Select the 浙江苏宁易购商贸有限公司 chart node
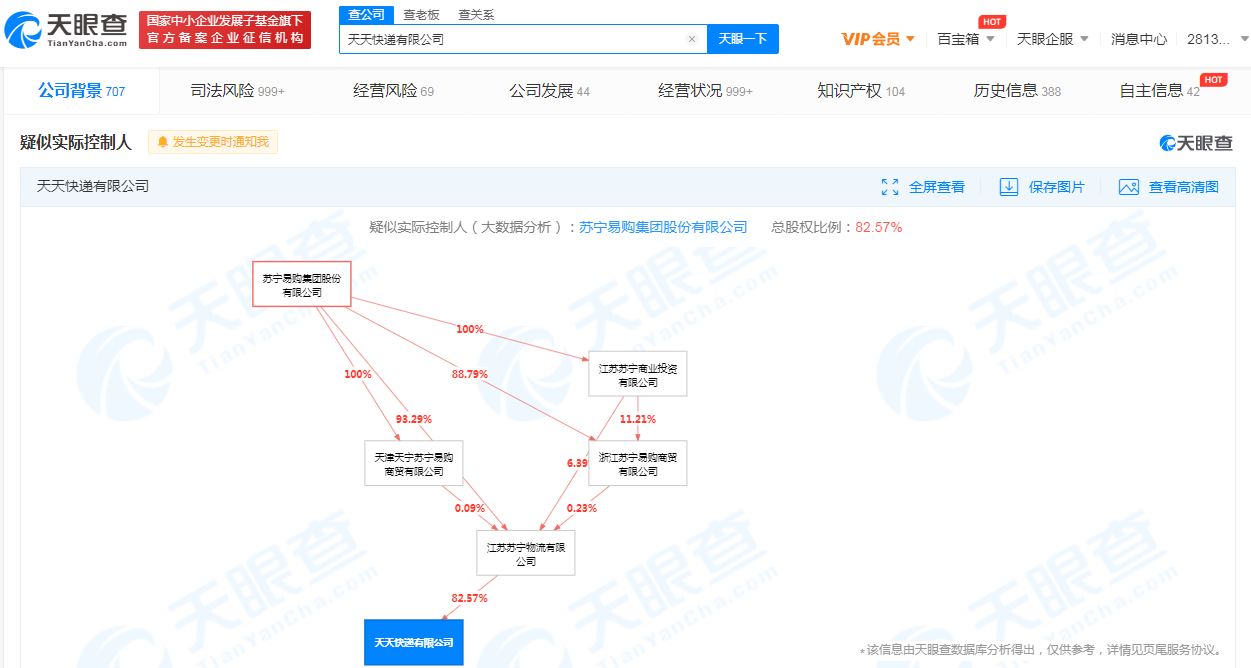The width and height of the screenshot is (1251, 668). 637,463
